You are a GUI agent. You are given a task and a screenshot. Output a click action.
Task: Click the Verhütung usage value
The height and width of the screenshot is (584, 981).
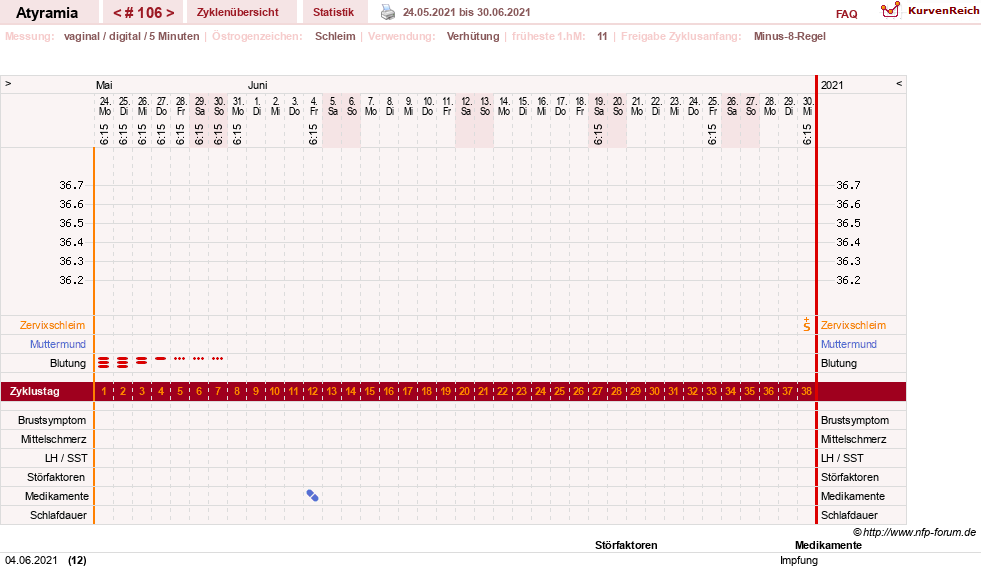pos(473,36)
